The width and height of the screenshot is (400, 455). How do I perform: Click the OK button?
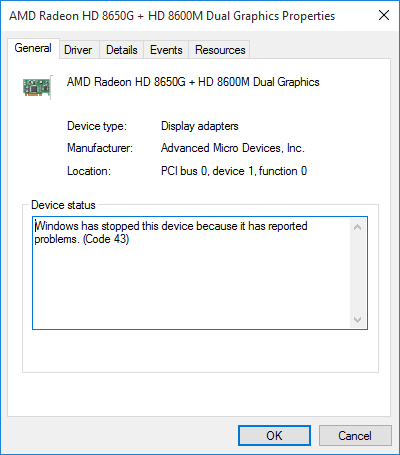(x=274, y=435)
